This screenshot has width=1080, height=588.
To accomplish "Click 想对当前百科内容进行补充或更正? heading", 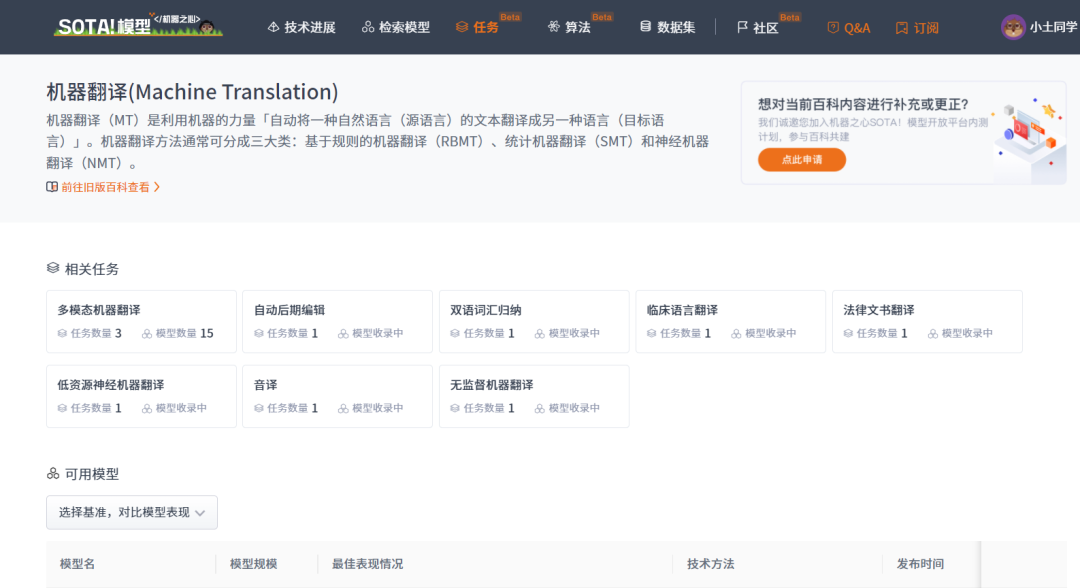I will [864, 104].
